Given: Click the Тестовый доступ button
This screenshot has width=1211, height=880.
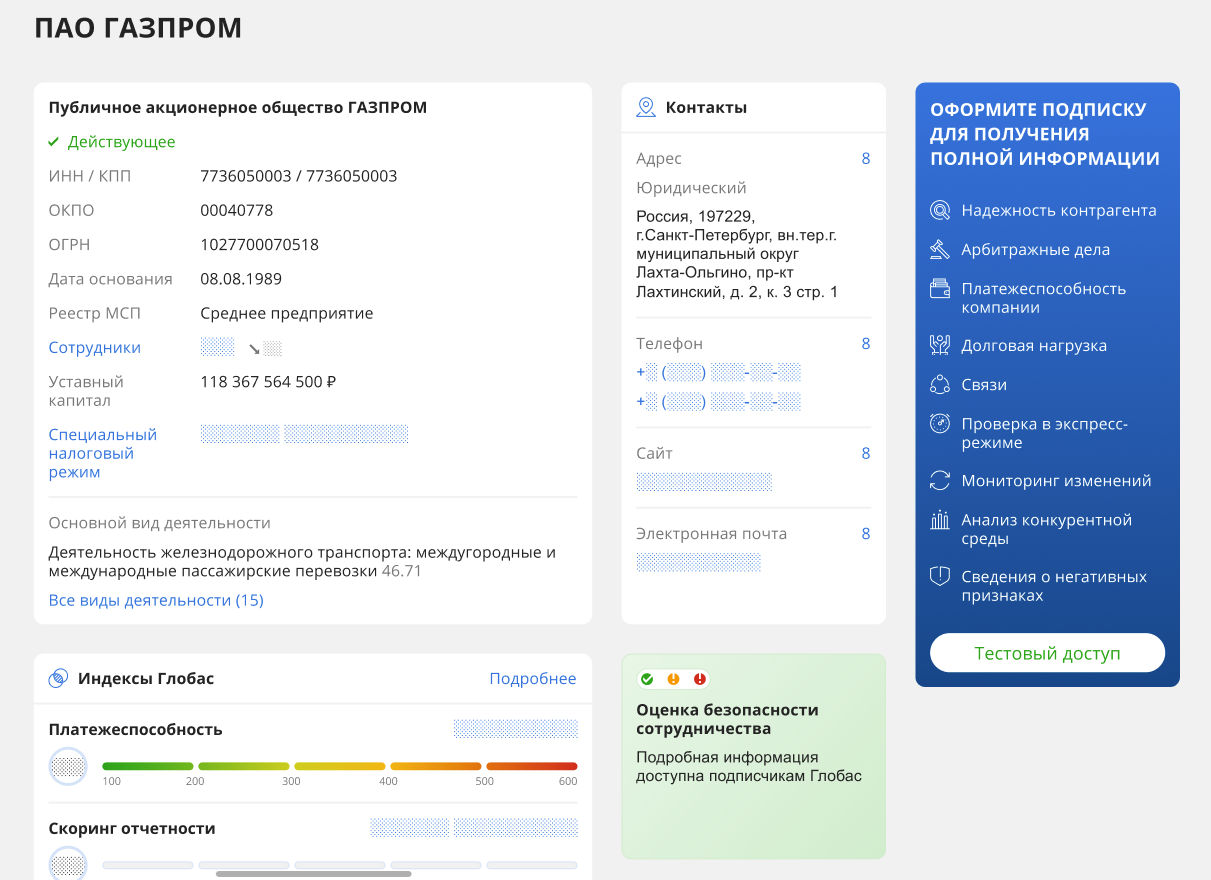Looking at the screenshot, I should 1048,653.
